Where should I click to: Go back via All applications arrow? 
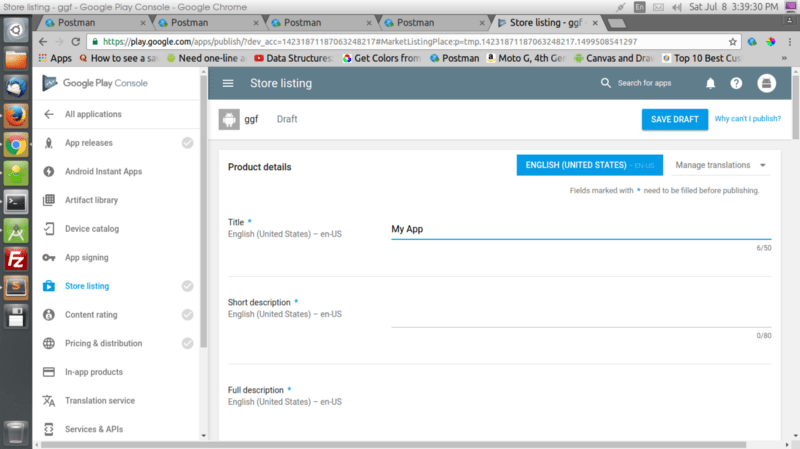click(48, 114)
